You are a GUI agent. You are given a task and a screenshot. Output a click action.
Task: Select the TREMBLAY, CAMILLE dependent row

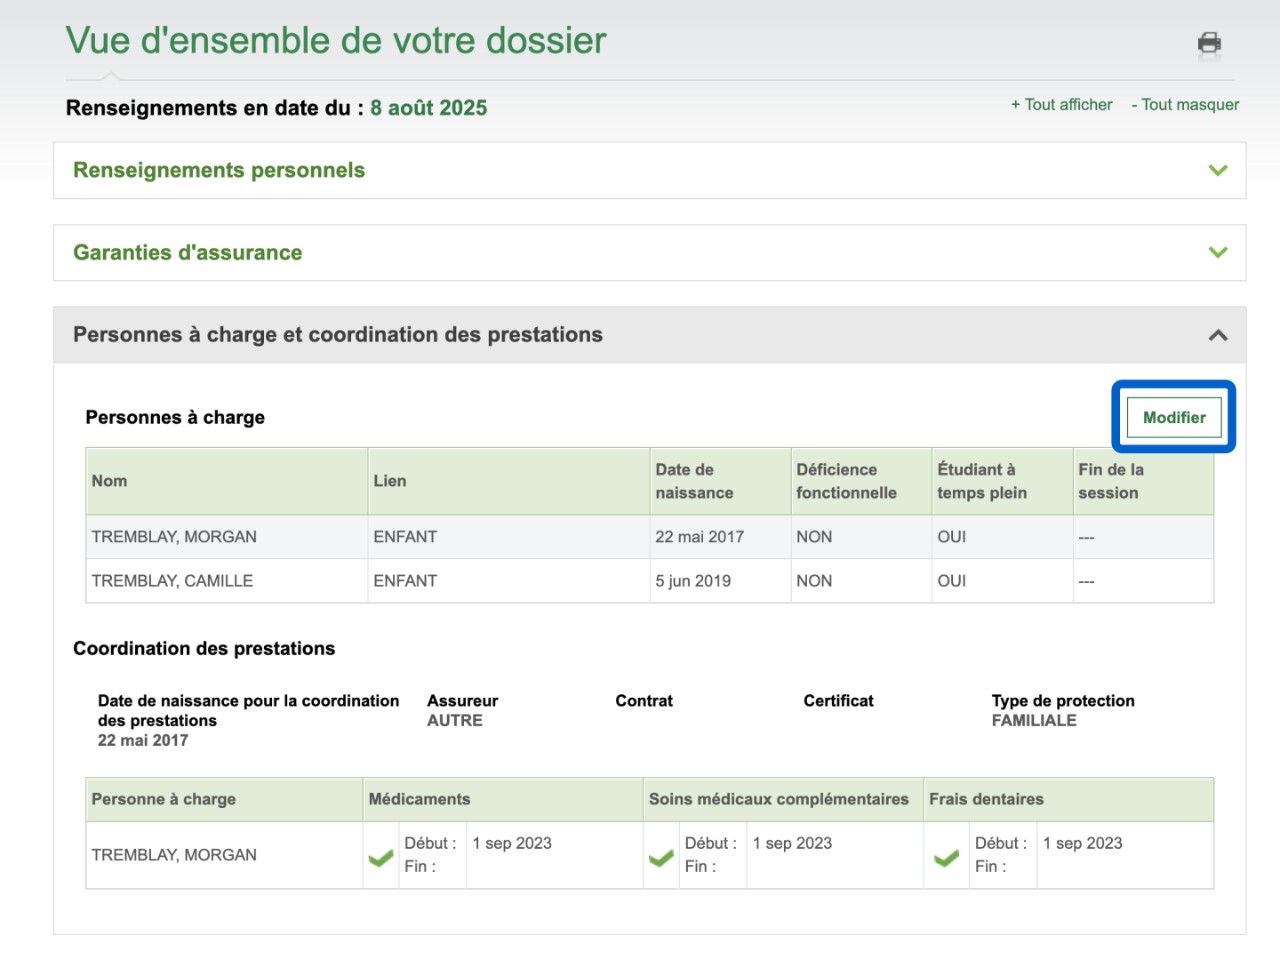172,581
